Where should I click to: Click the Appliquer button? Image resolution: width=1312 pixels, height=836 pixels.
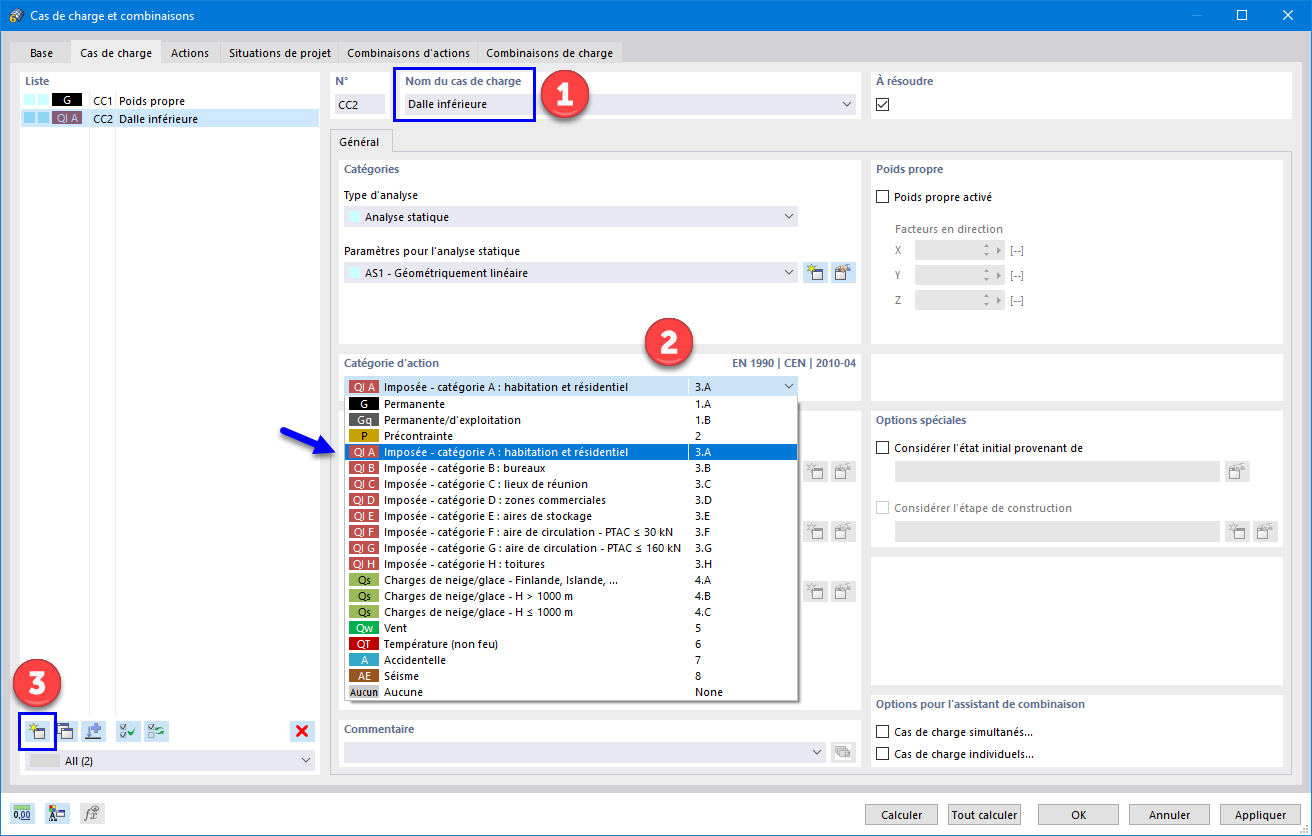pos(1260,815)
